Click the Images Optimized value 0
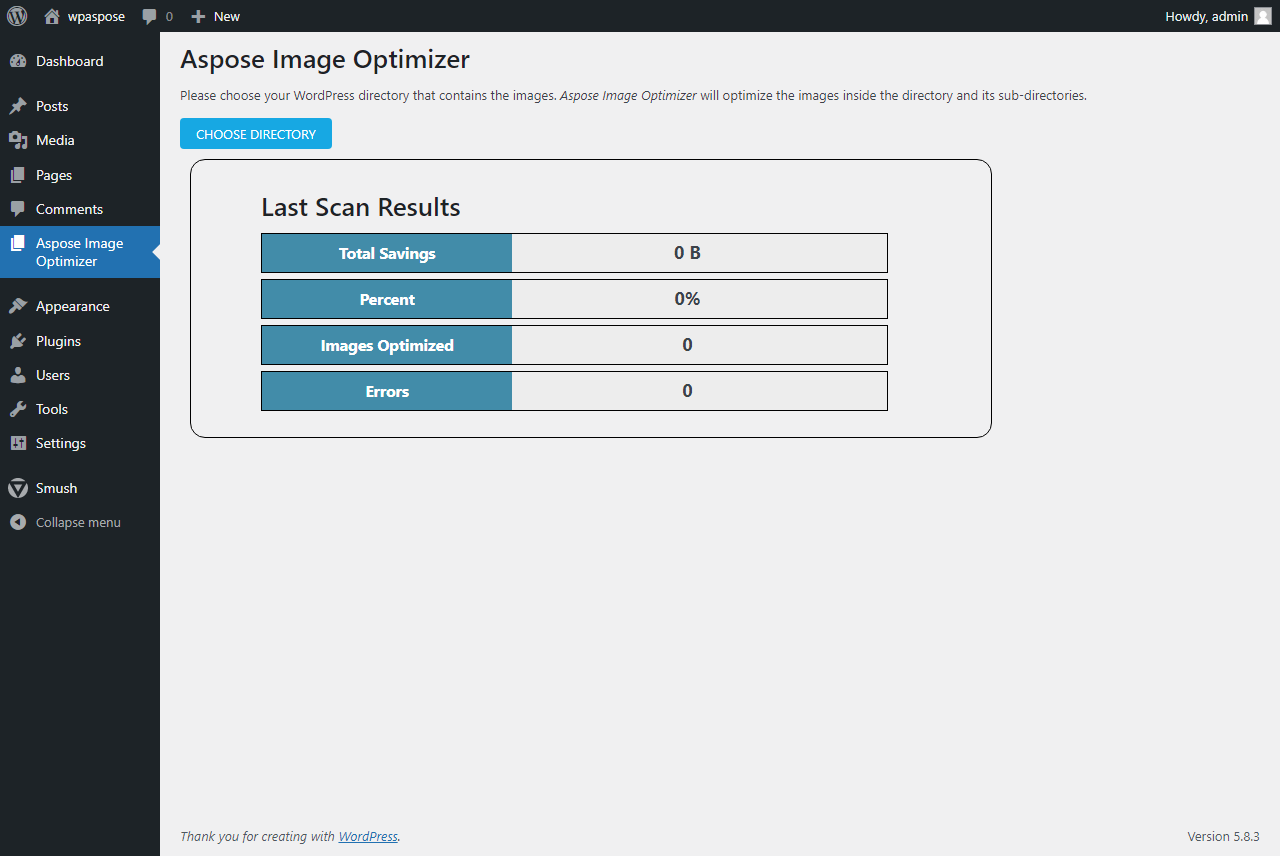Image resolution: width=1280 pixels, height=856 pixels. click(687, 345)
